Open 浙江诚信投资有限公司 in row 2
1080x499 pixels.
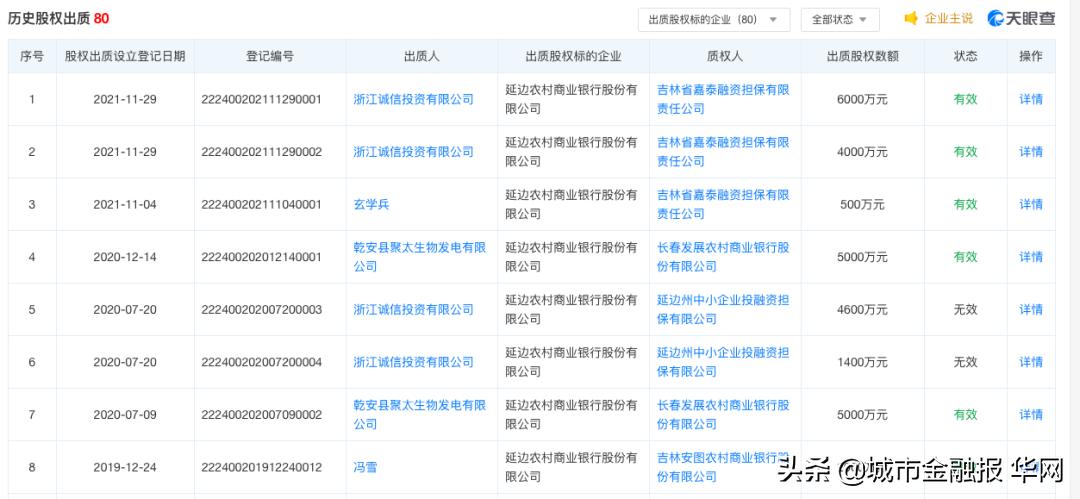(x=413, y=152)
